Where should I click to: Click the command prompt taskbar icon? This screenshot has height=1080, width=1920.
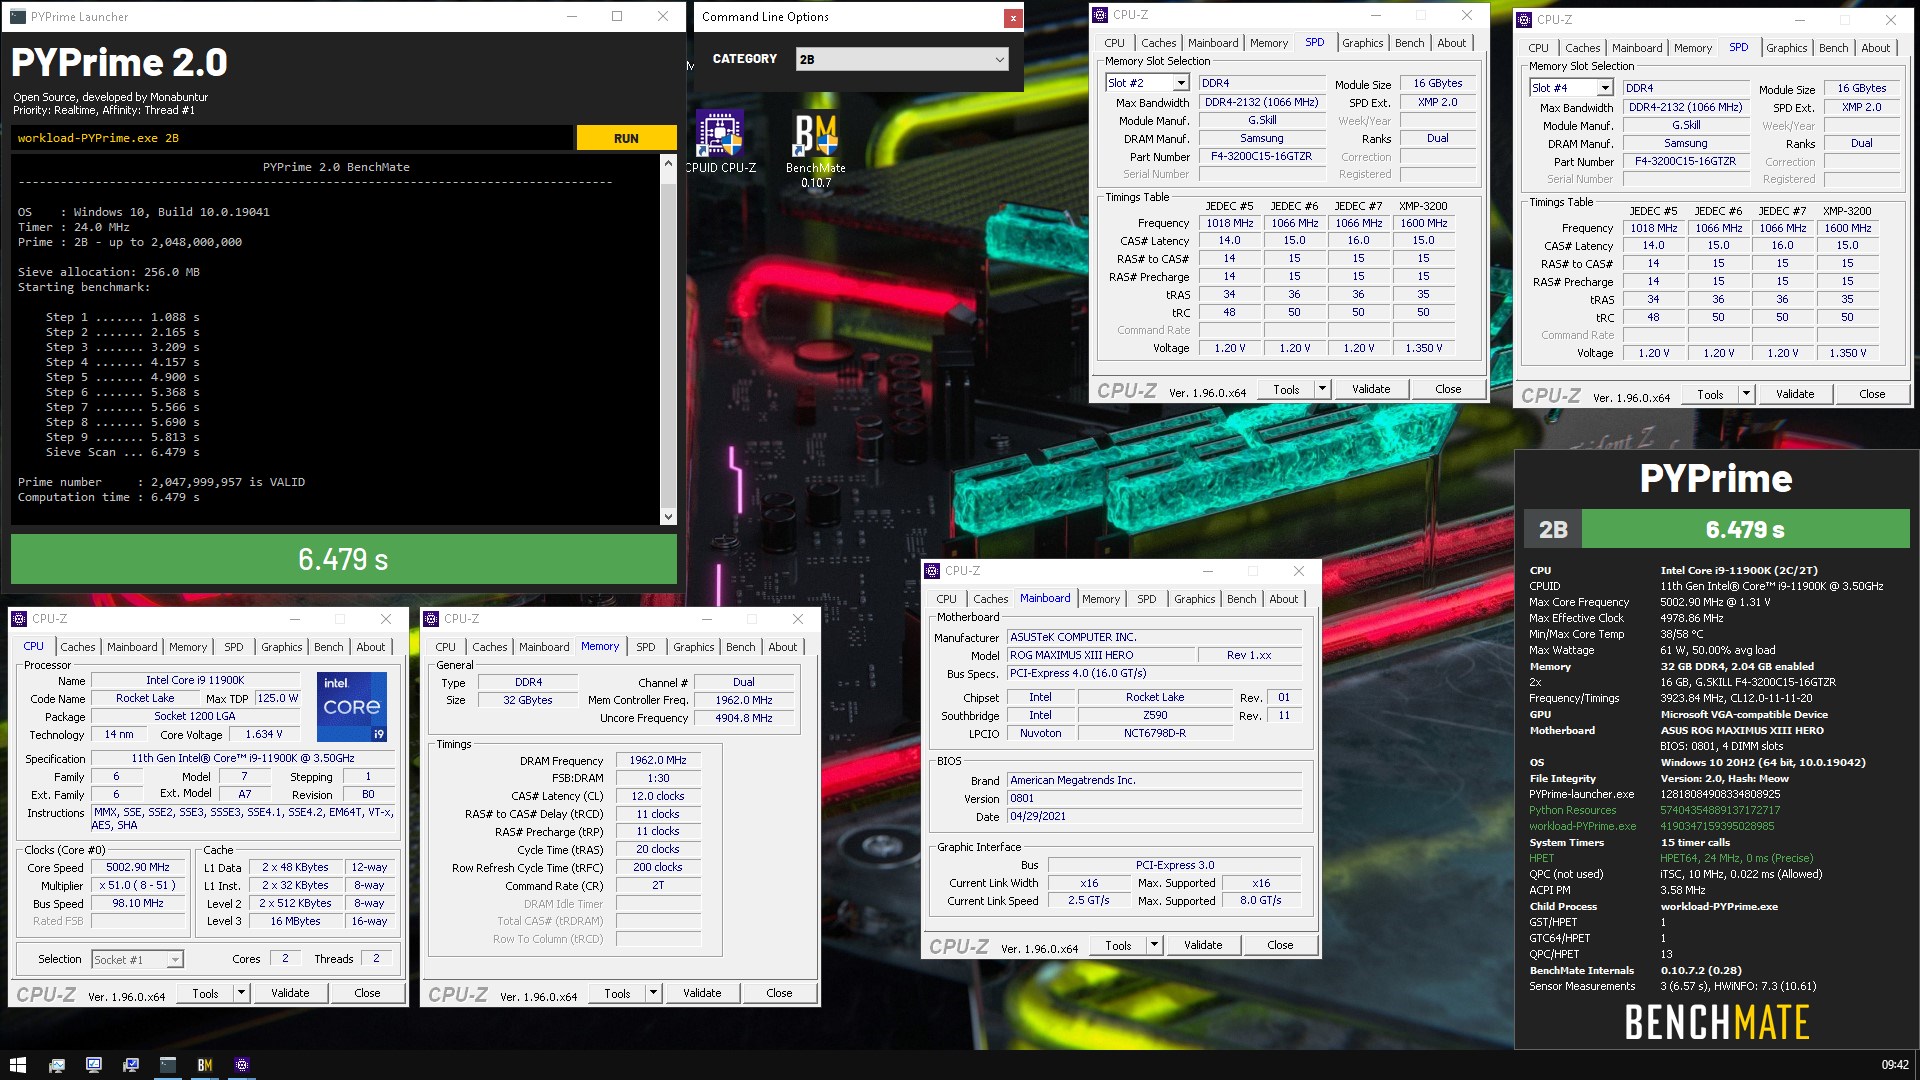(x=167, y=1065)
